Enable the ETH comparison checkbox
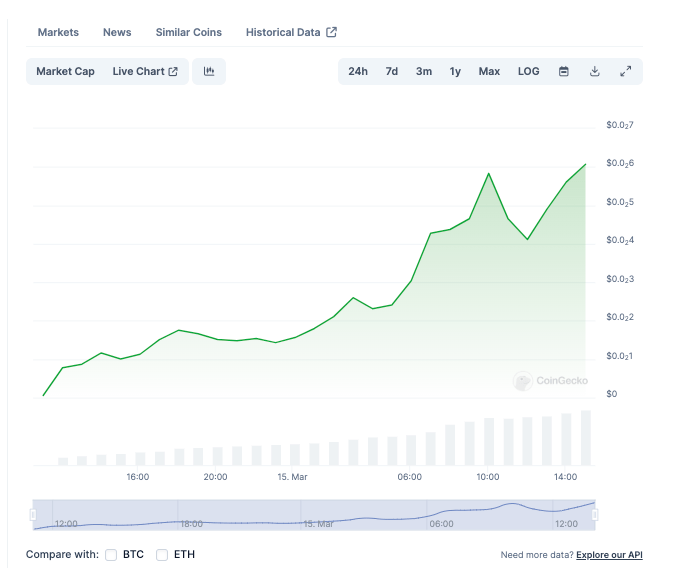695x568 pixels. click(162, 554)
